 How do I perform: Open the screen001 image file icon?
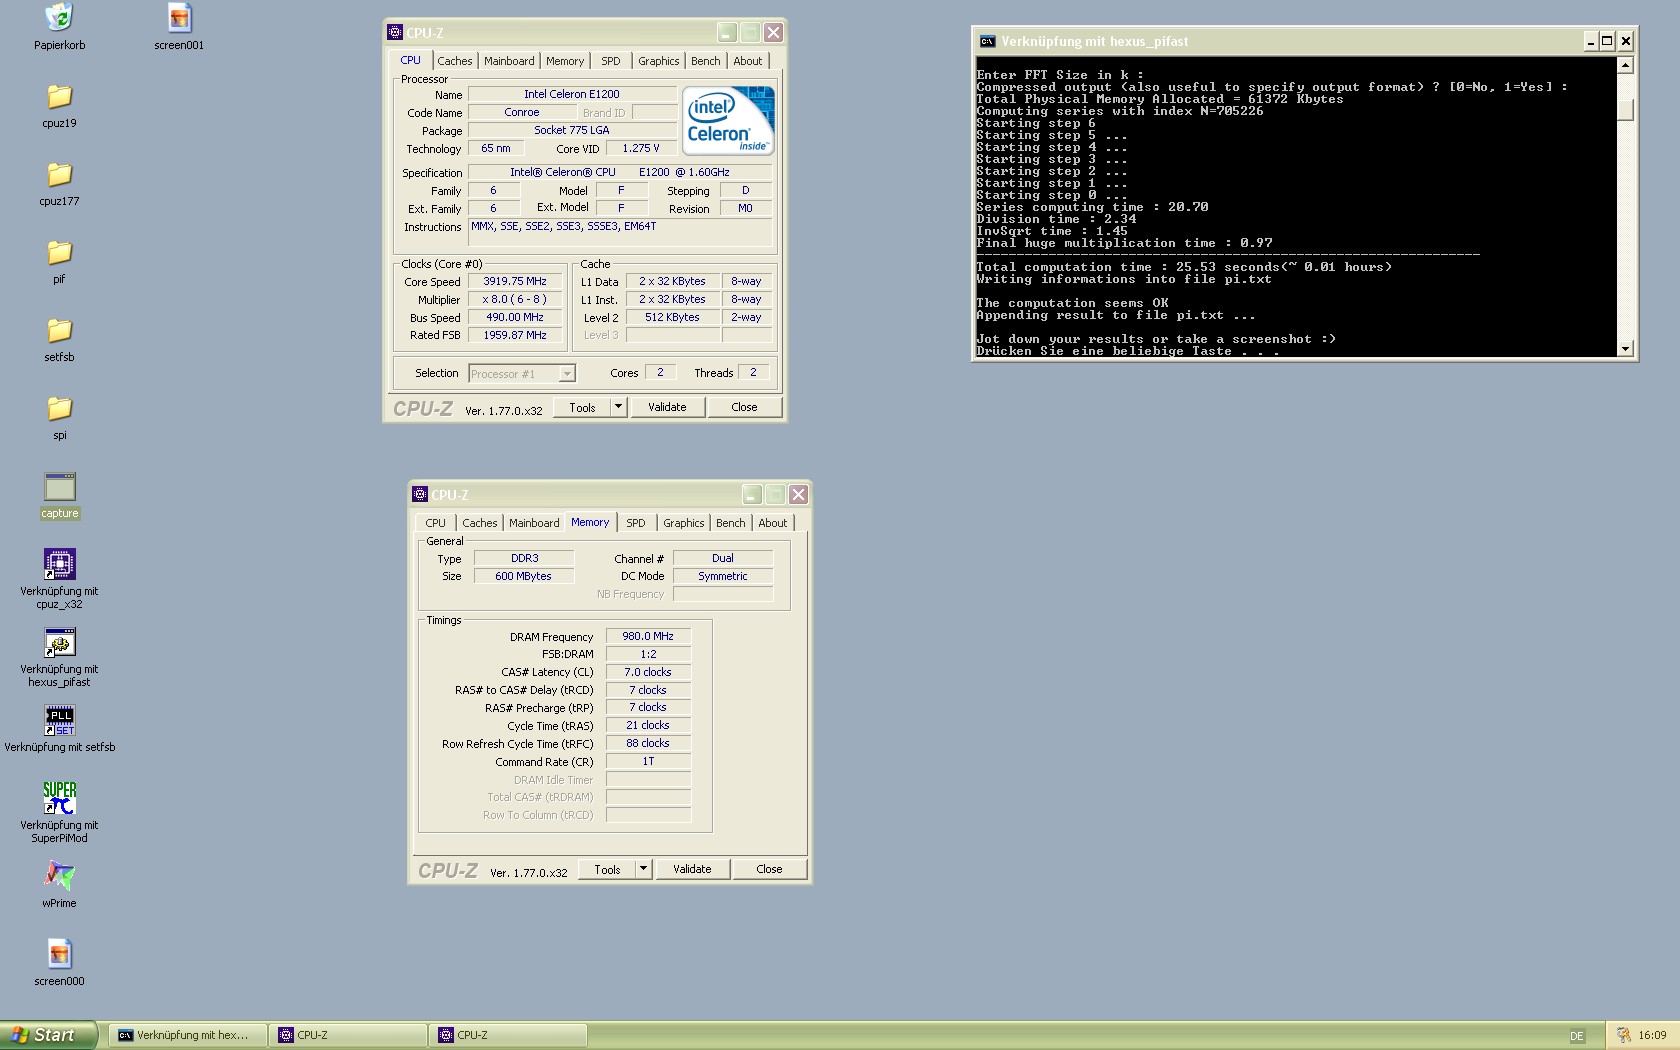pyautogui.click(x=179, y=17)
